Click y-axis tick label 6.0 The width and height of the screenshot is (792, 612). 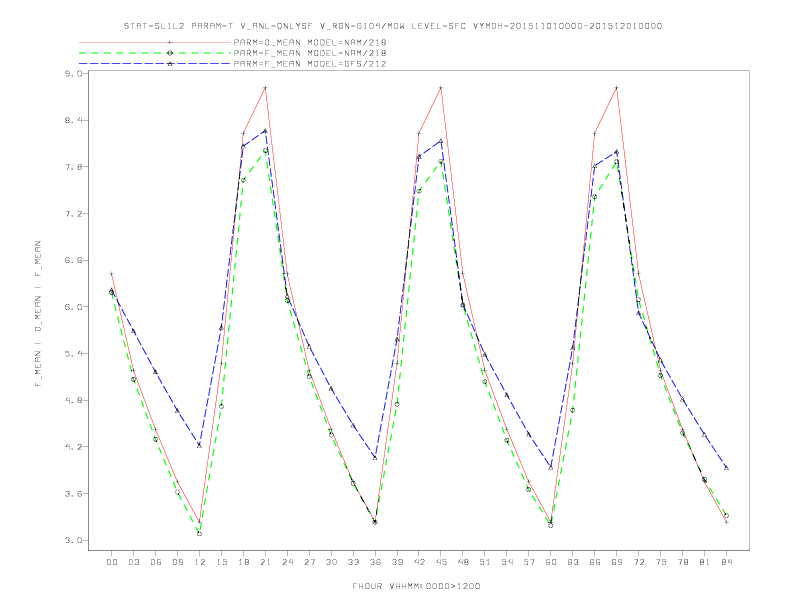(73, 307)
